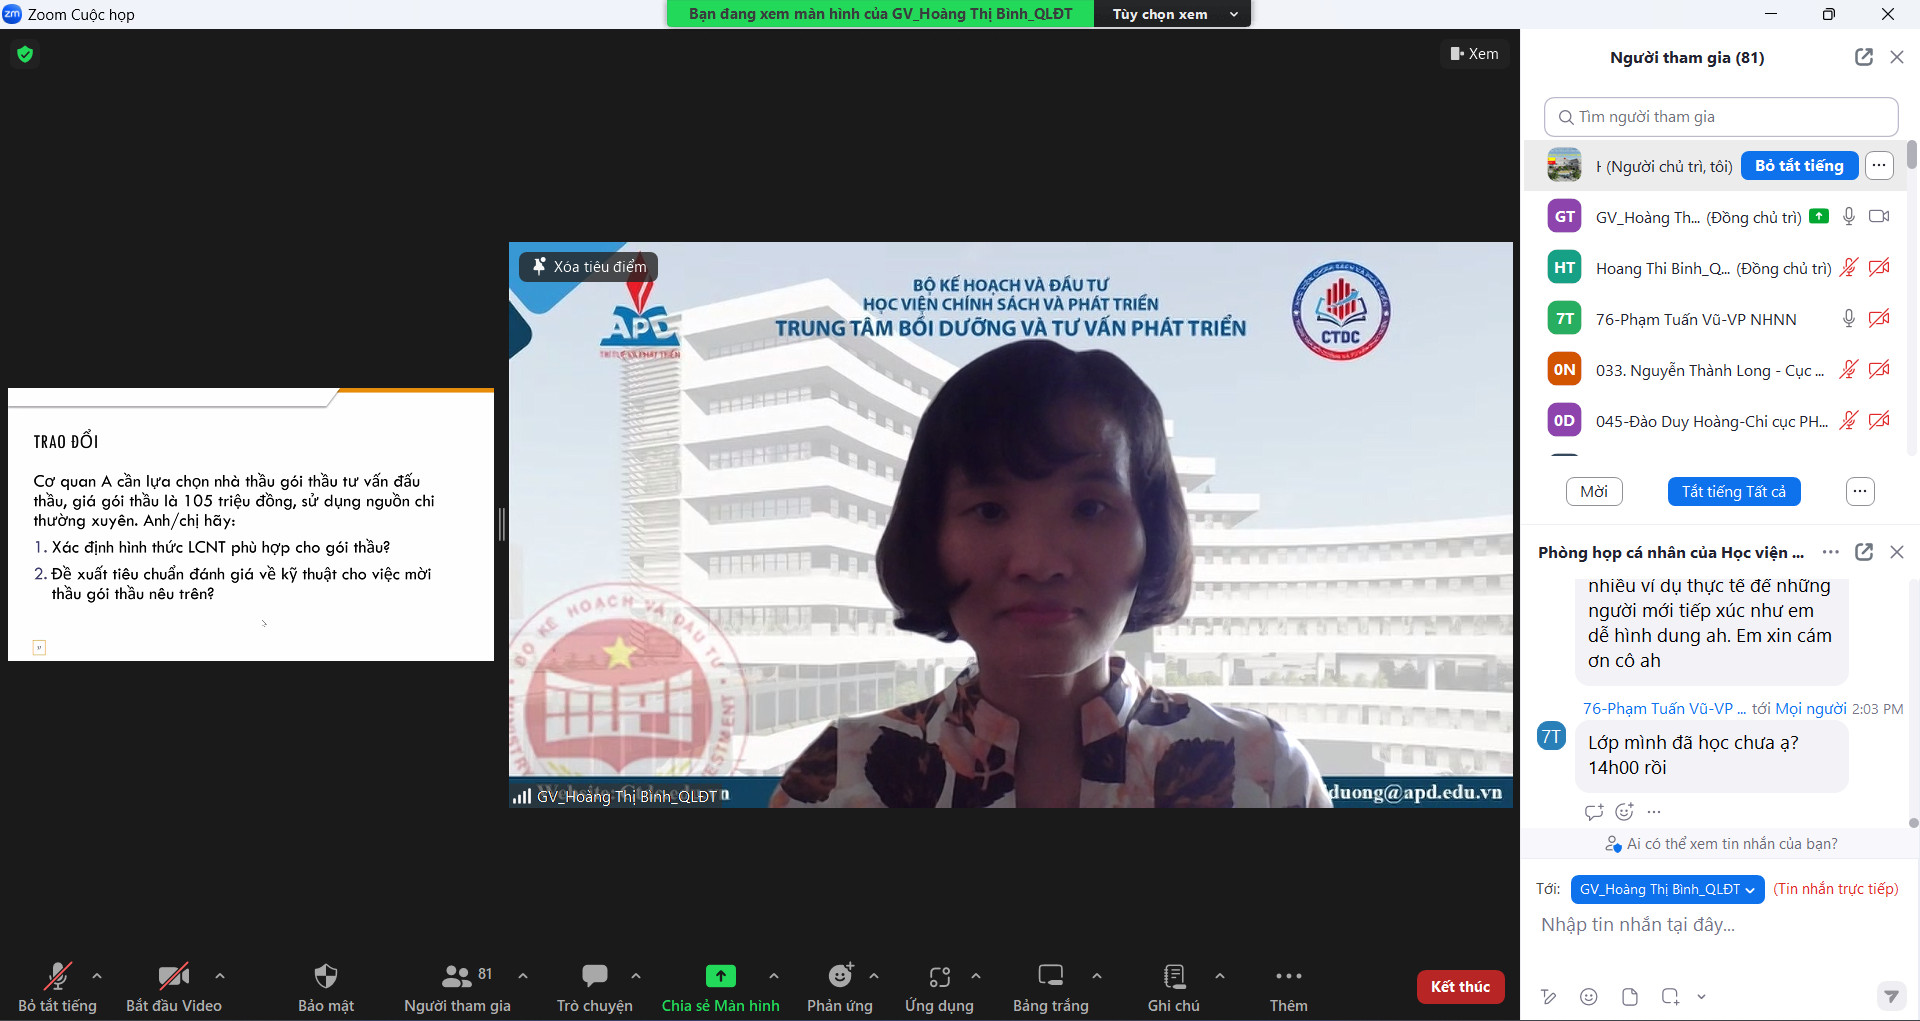Viewport: 1920px width, 1021px height.
Task: Open the Xem view menu
Action: 1474,54
